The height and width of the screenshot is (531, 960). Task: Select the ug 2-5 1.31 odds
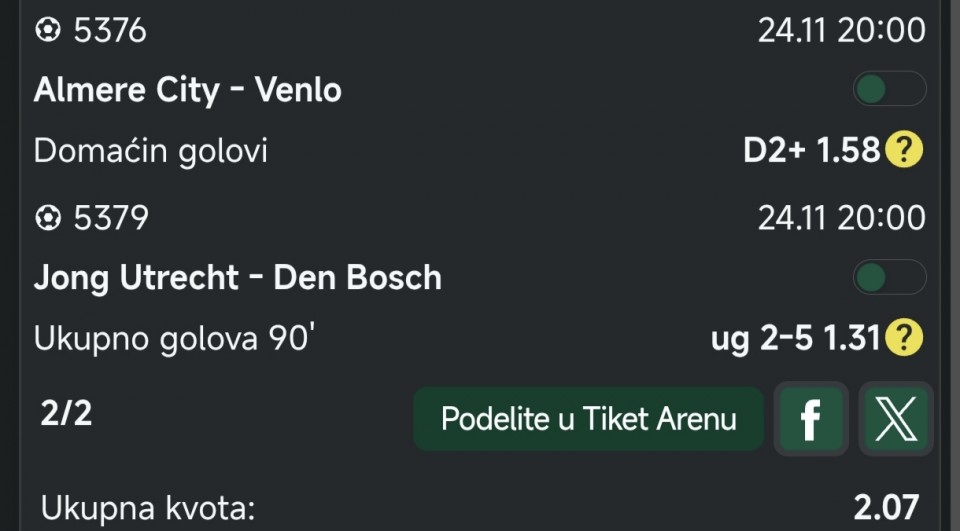tap(796, 338)
